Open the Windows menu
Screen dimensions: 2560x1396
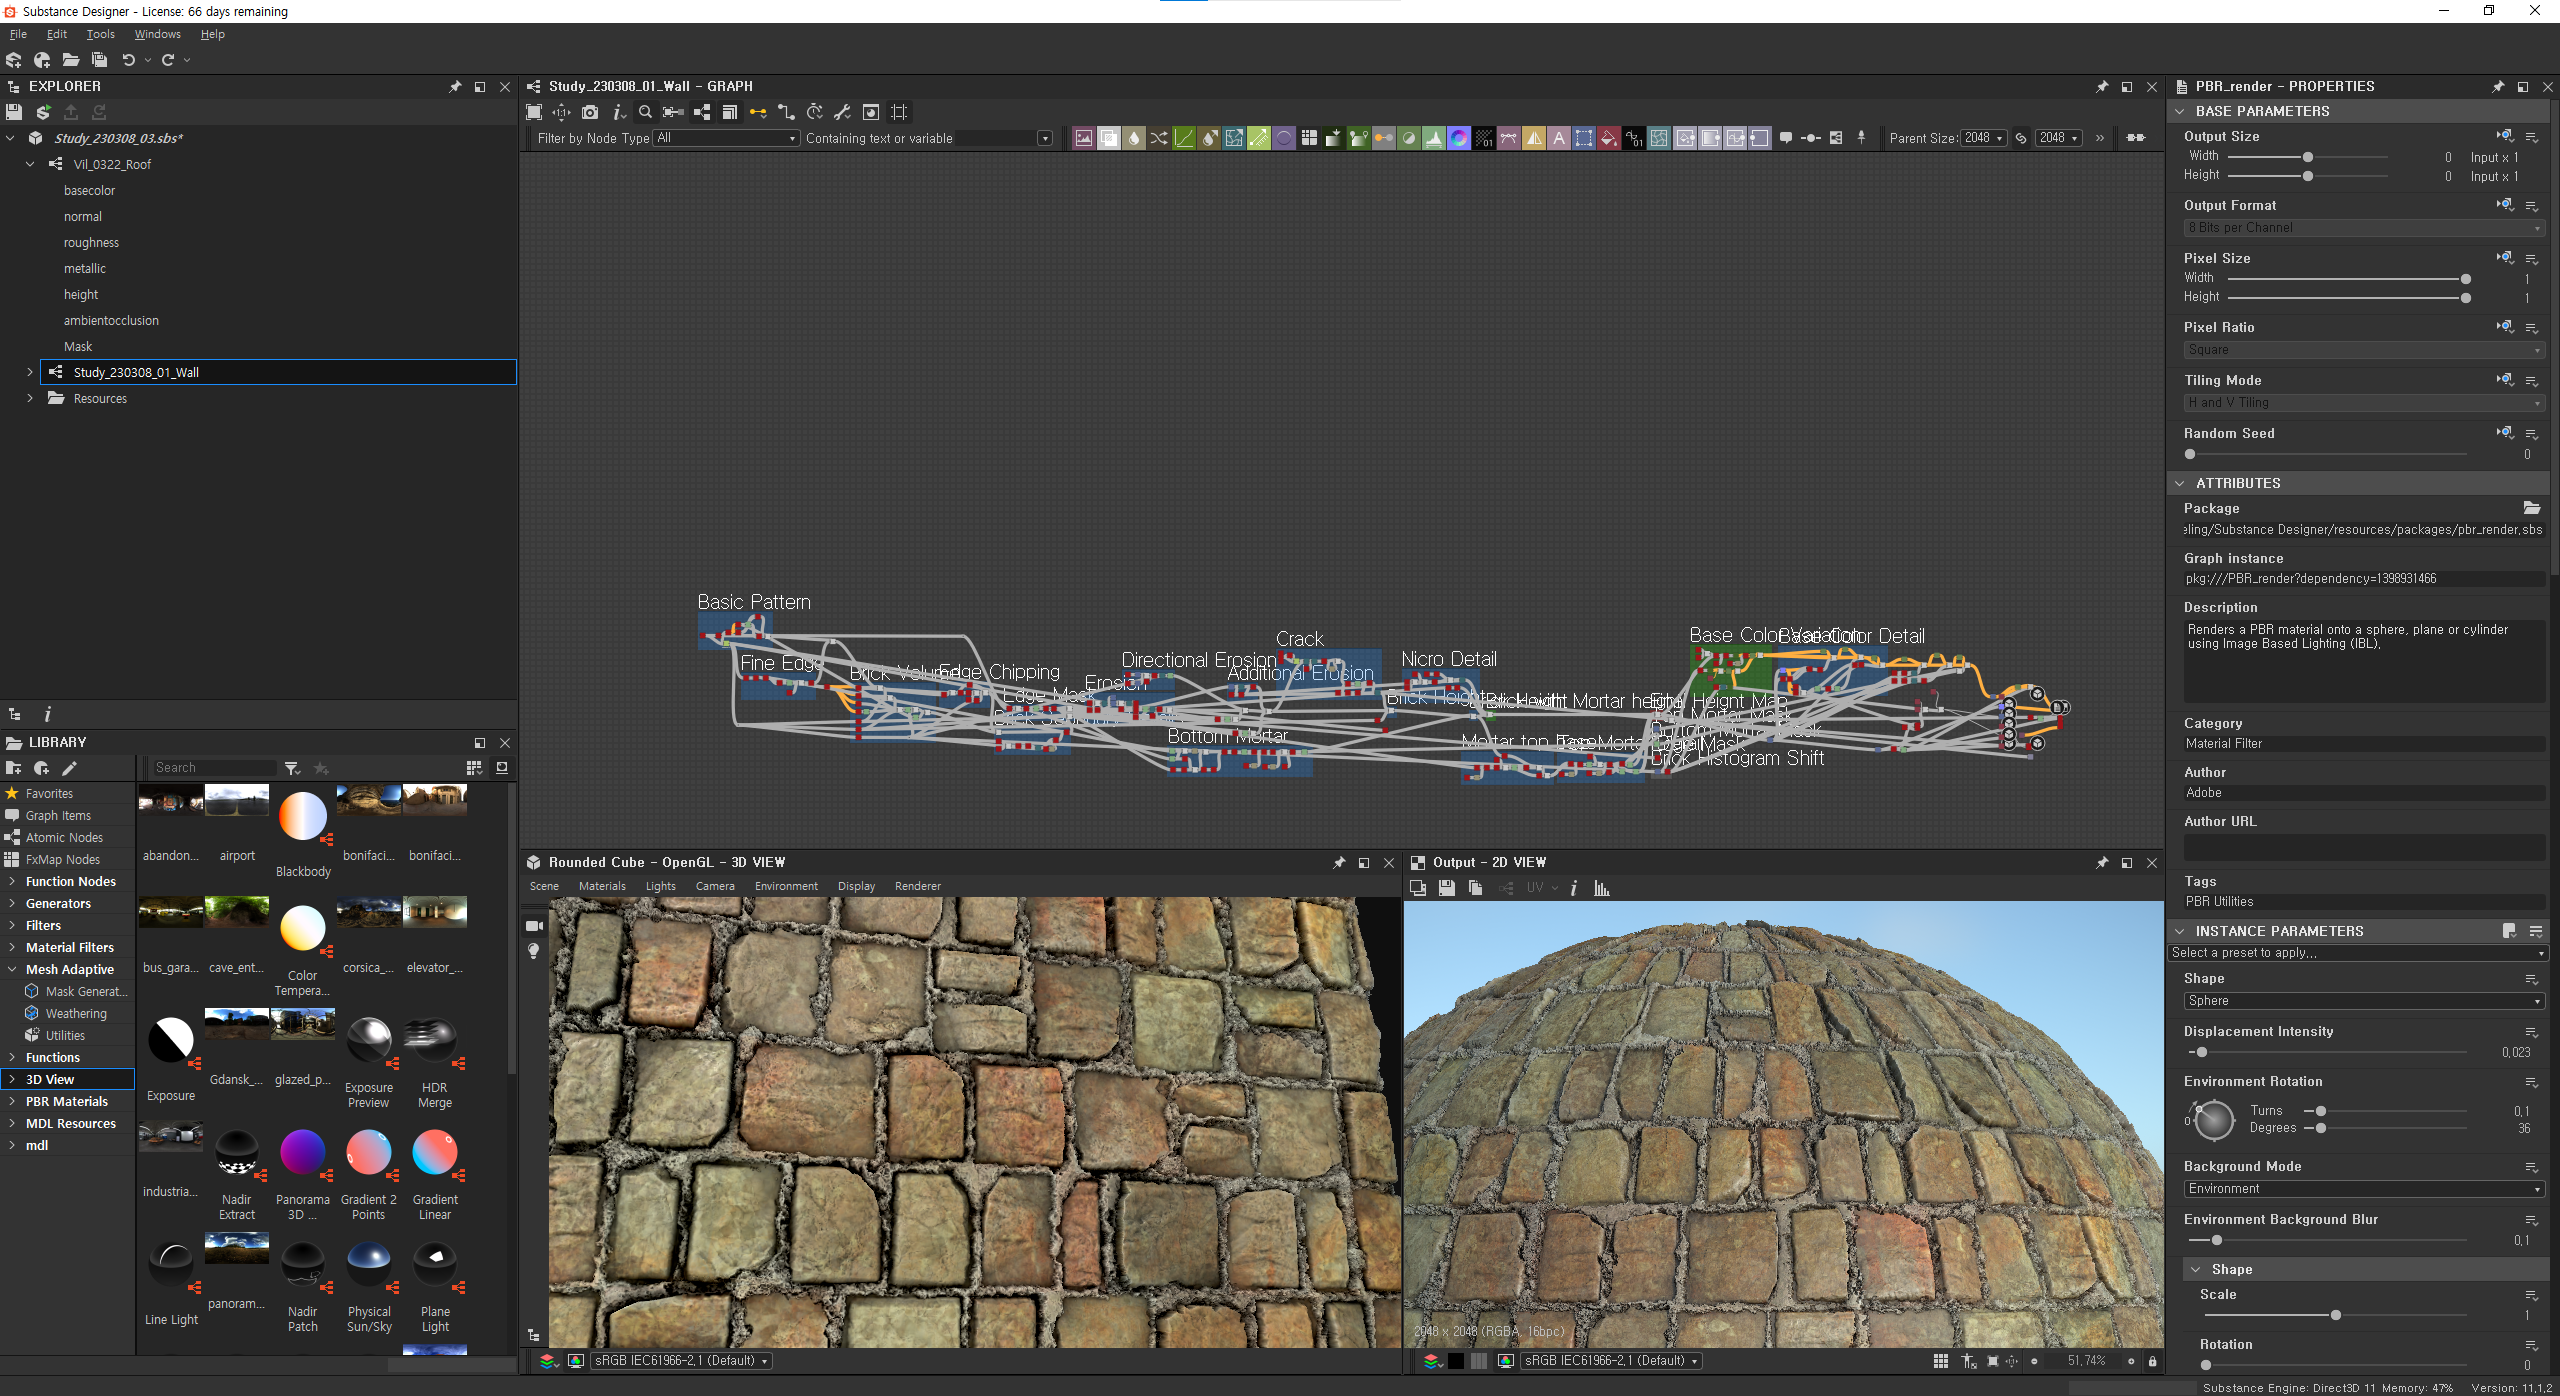click(157, 34)
